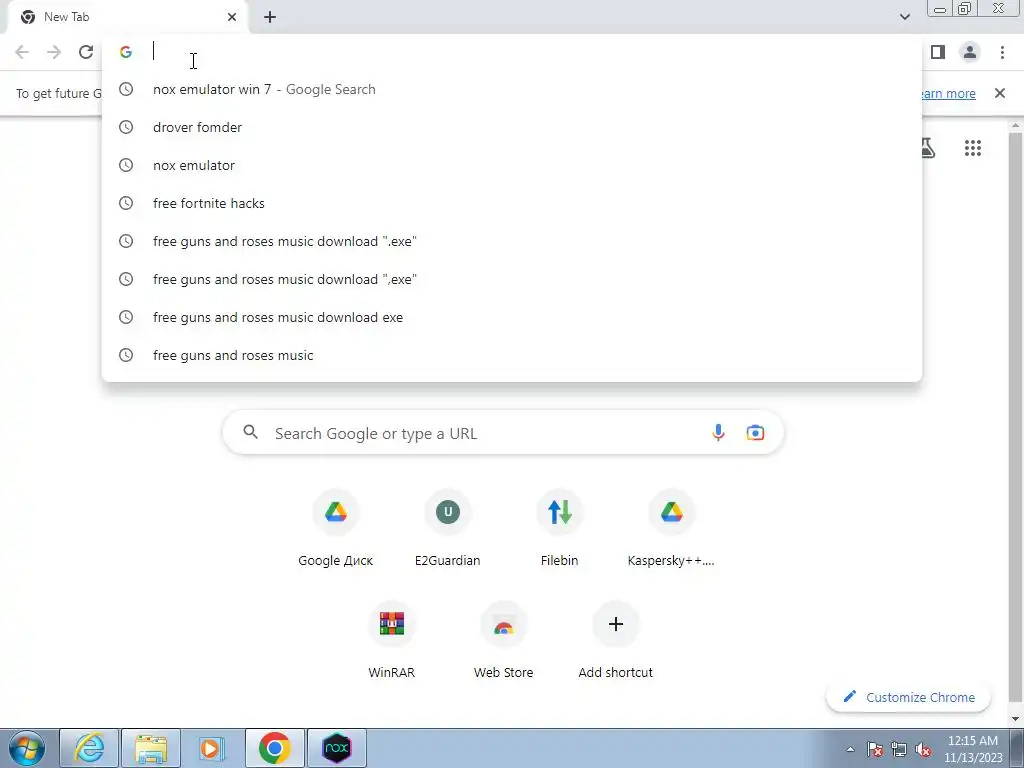
Task: Click the back navigation arrow
Action: 22,52
